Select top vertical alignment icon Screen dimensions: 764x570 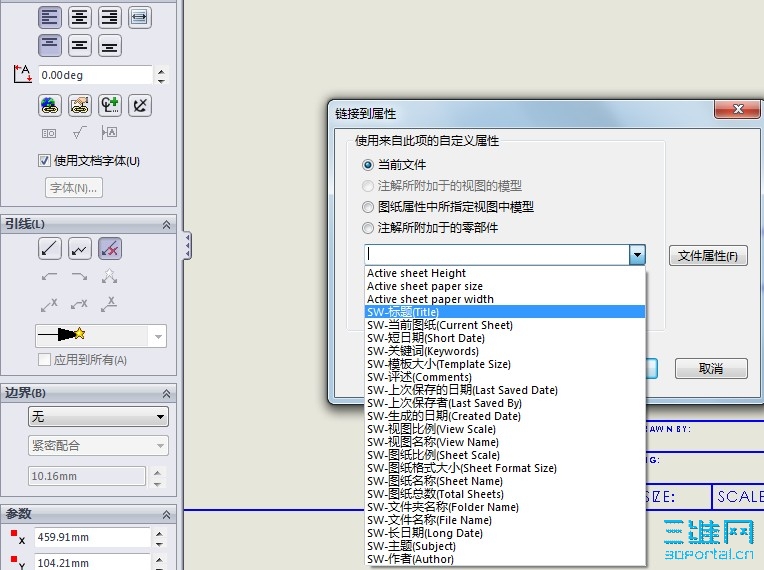click(50, 46)
